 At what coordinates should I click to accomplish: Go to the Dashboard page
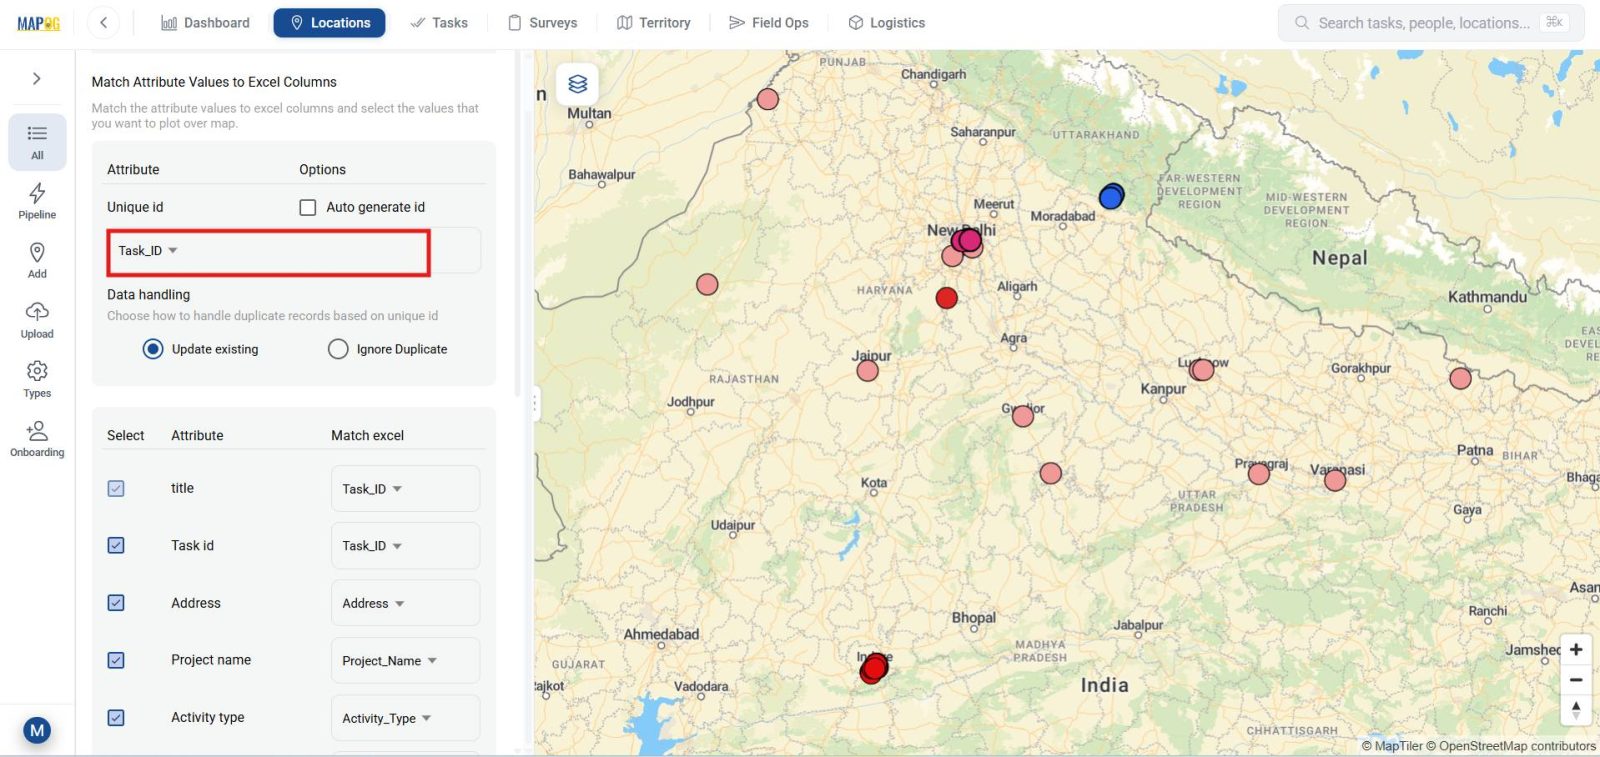coord(205,22)
